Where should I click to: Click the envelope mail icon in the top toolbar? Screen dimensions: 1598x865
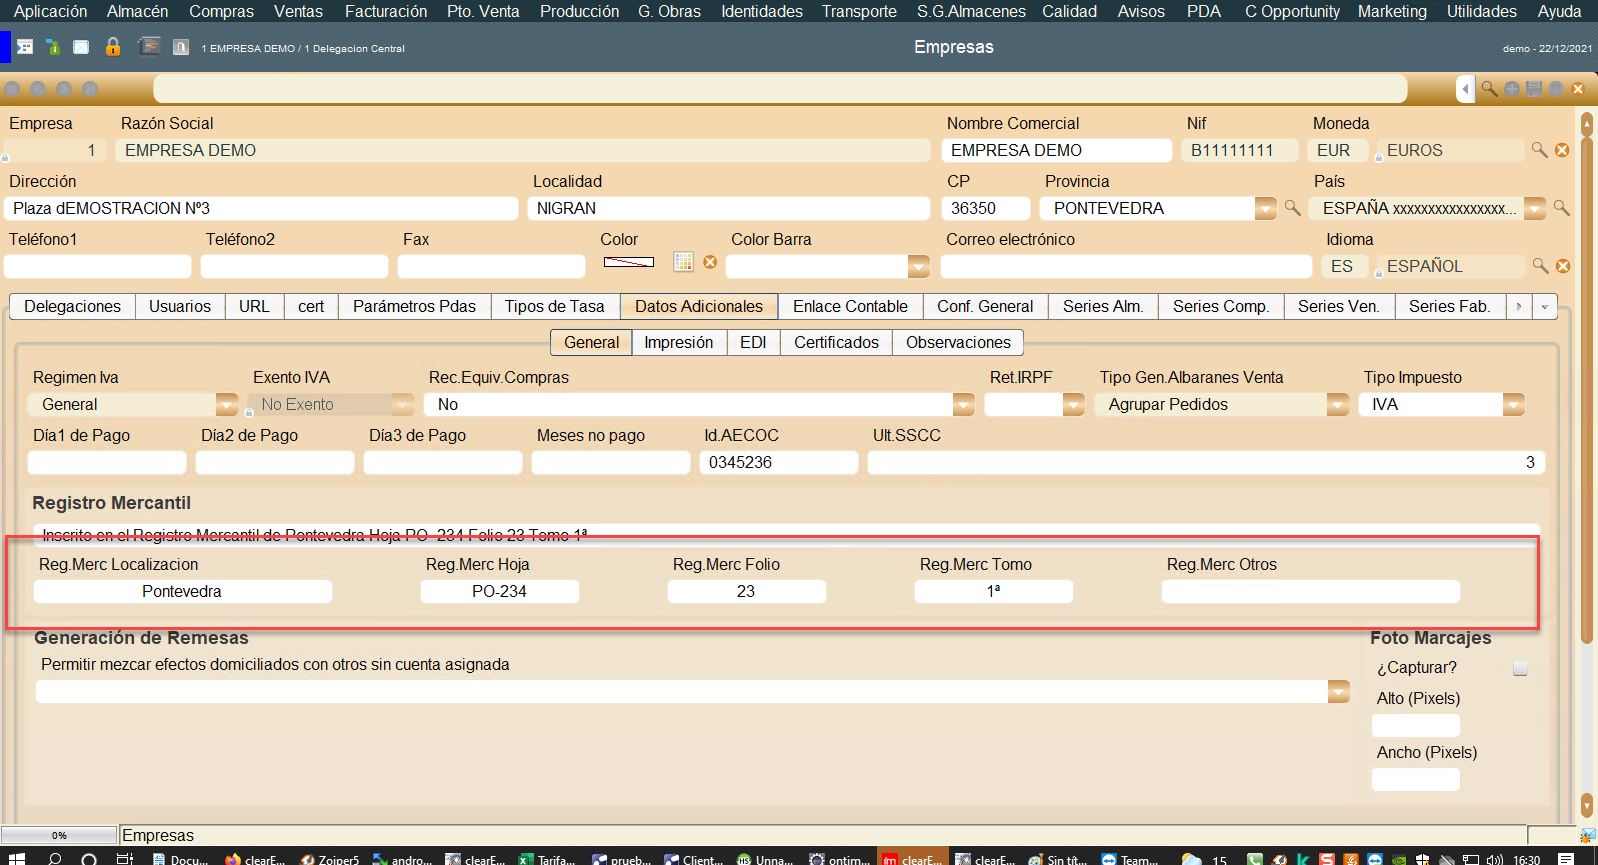(81, 47)
